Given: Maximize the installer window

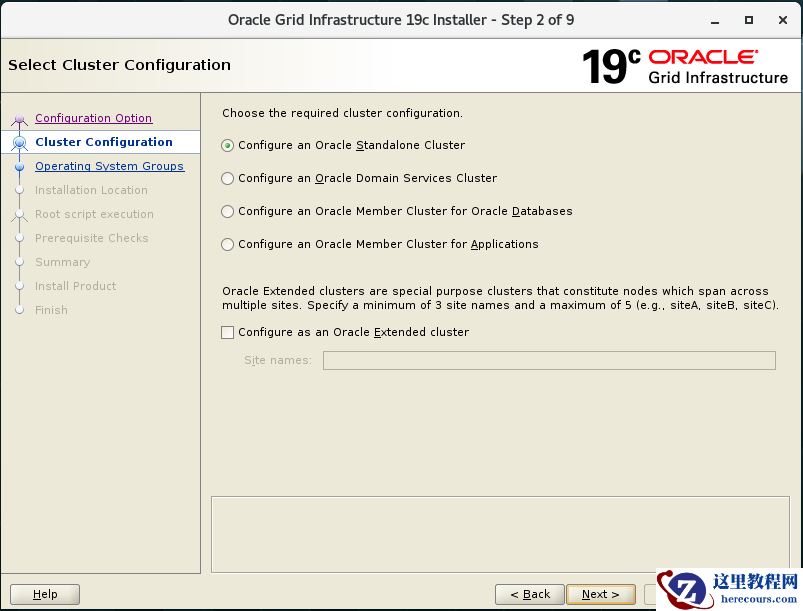Looking at the screenshot, I should [x=749, y=20].
